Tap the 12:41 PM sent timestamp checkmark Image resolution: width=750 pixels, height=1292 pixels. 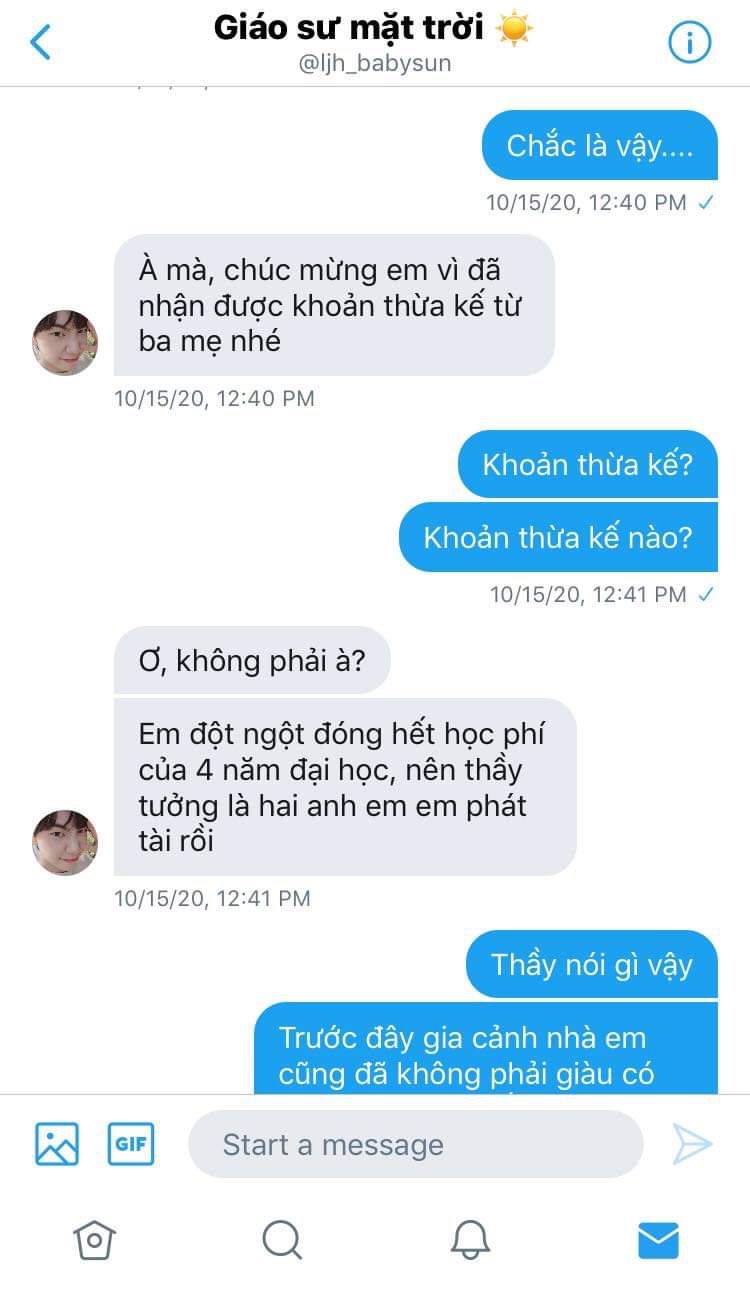(706, 594)
